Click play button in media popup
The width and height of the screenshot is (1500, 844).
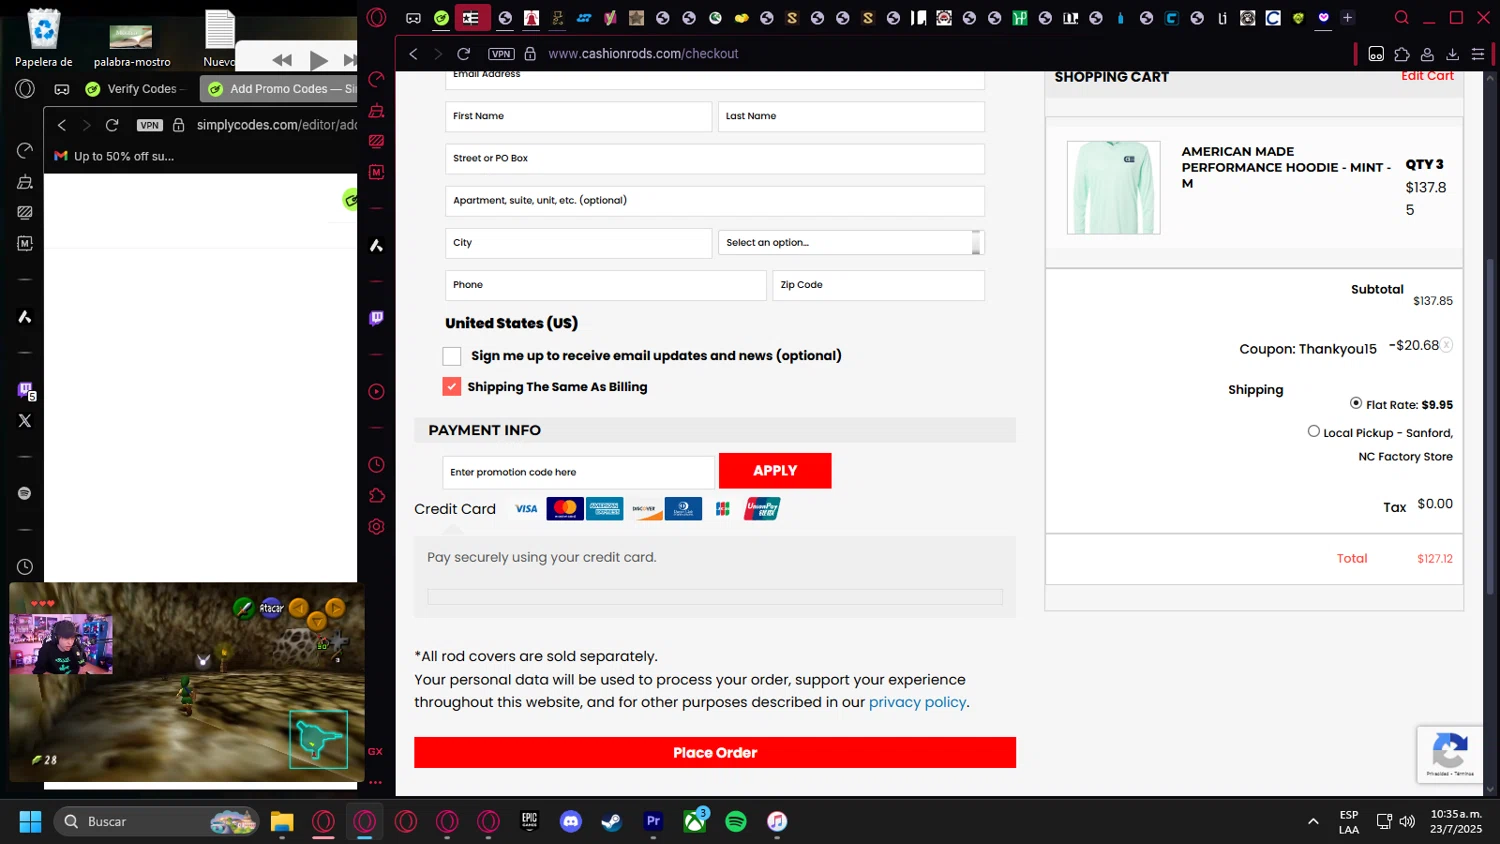(318, 61)
